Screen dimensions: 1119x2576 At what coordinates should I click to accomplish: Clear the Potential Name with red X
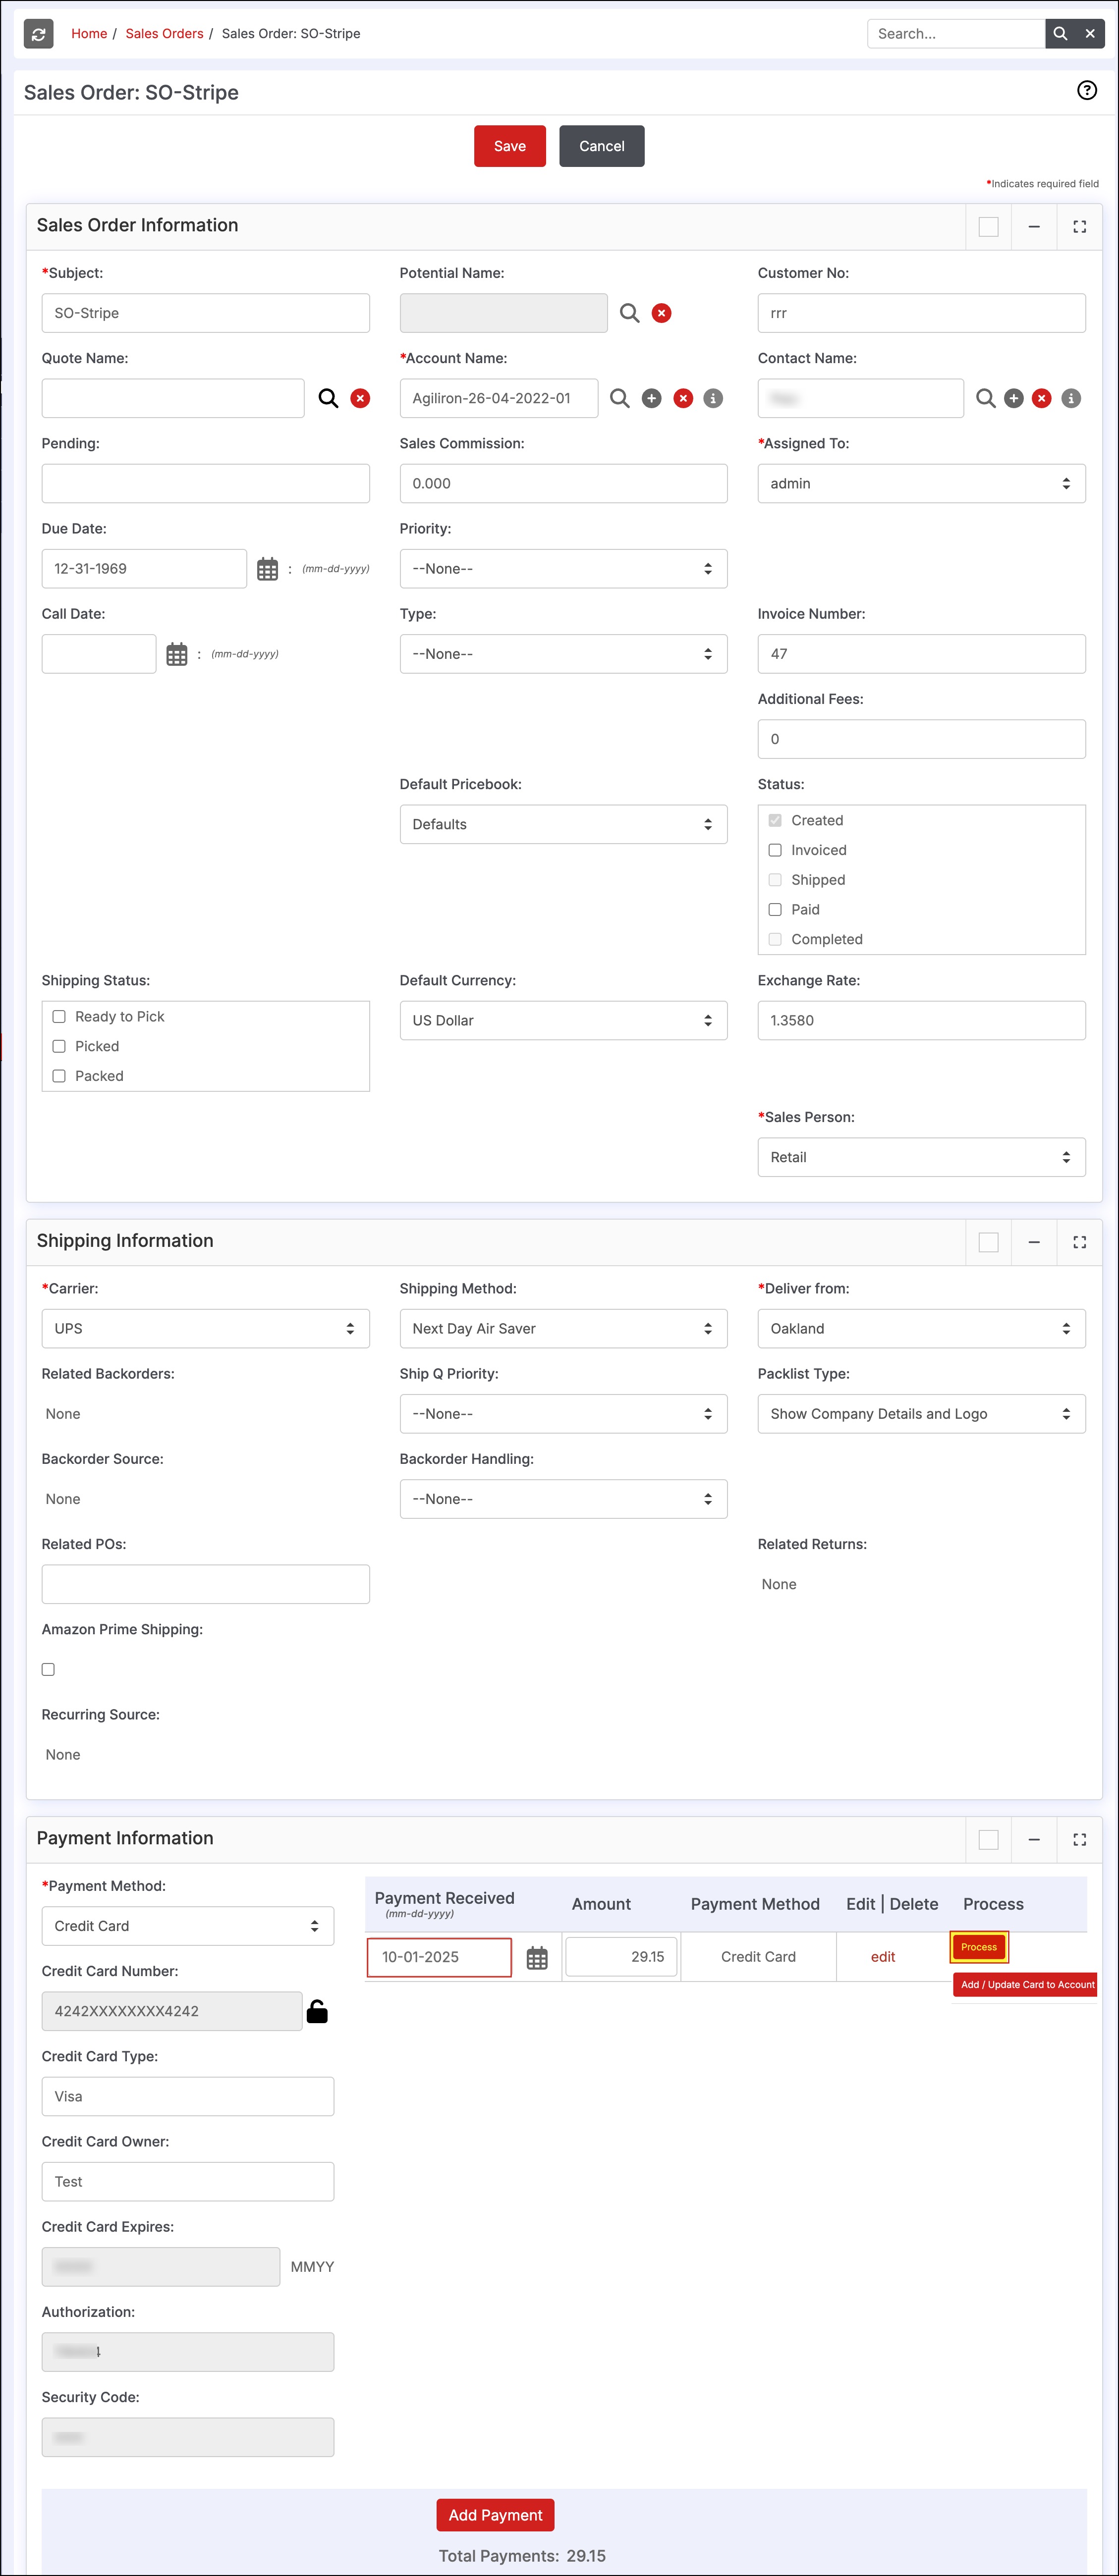click(661, 313)
